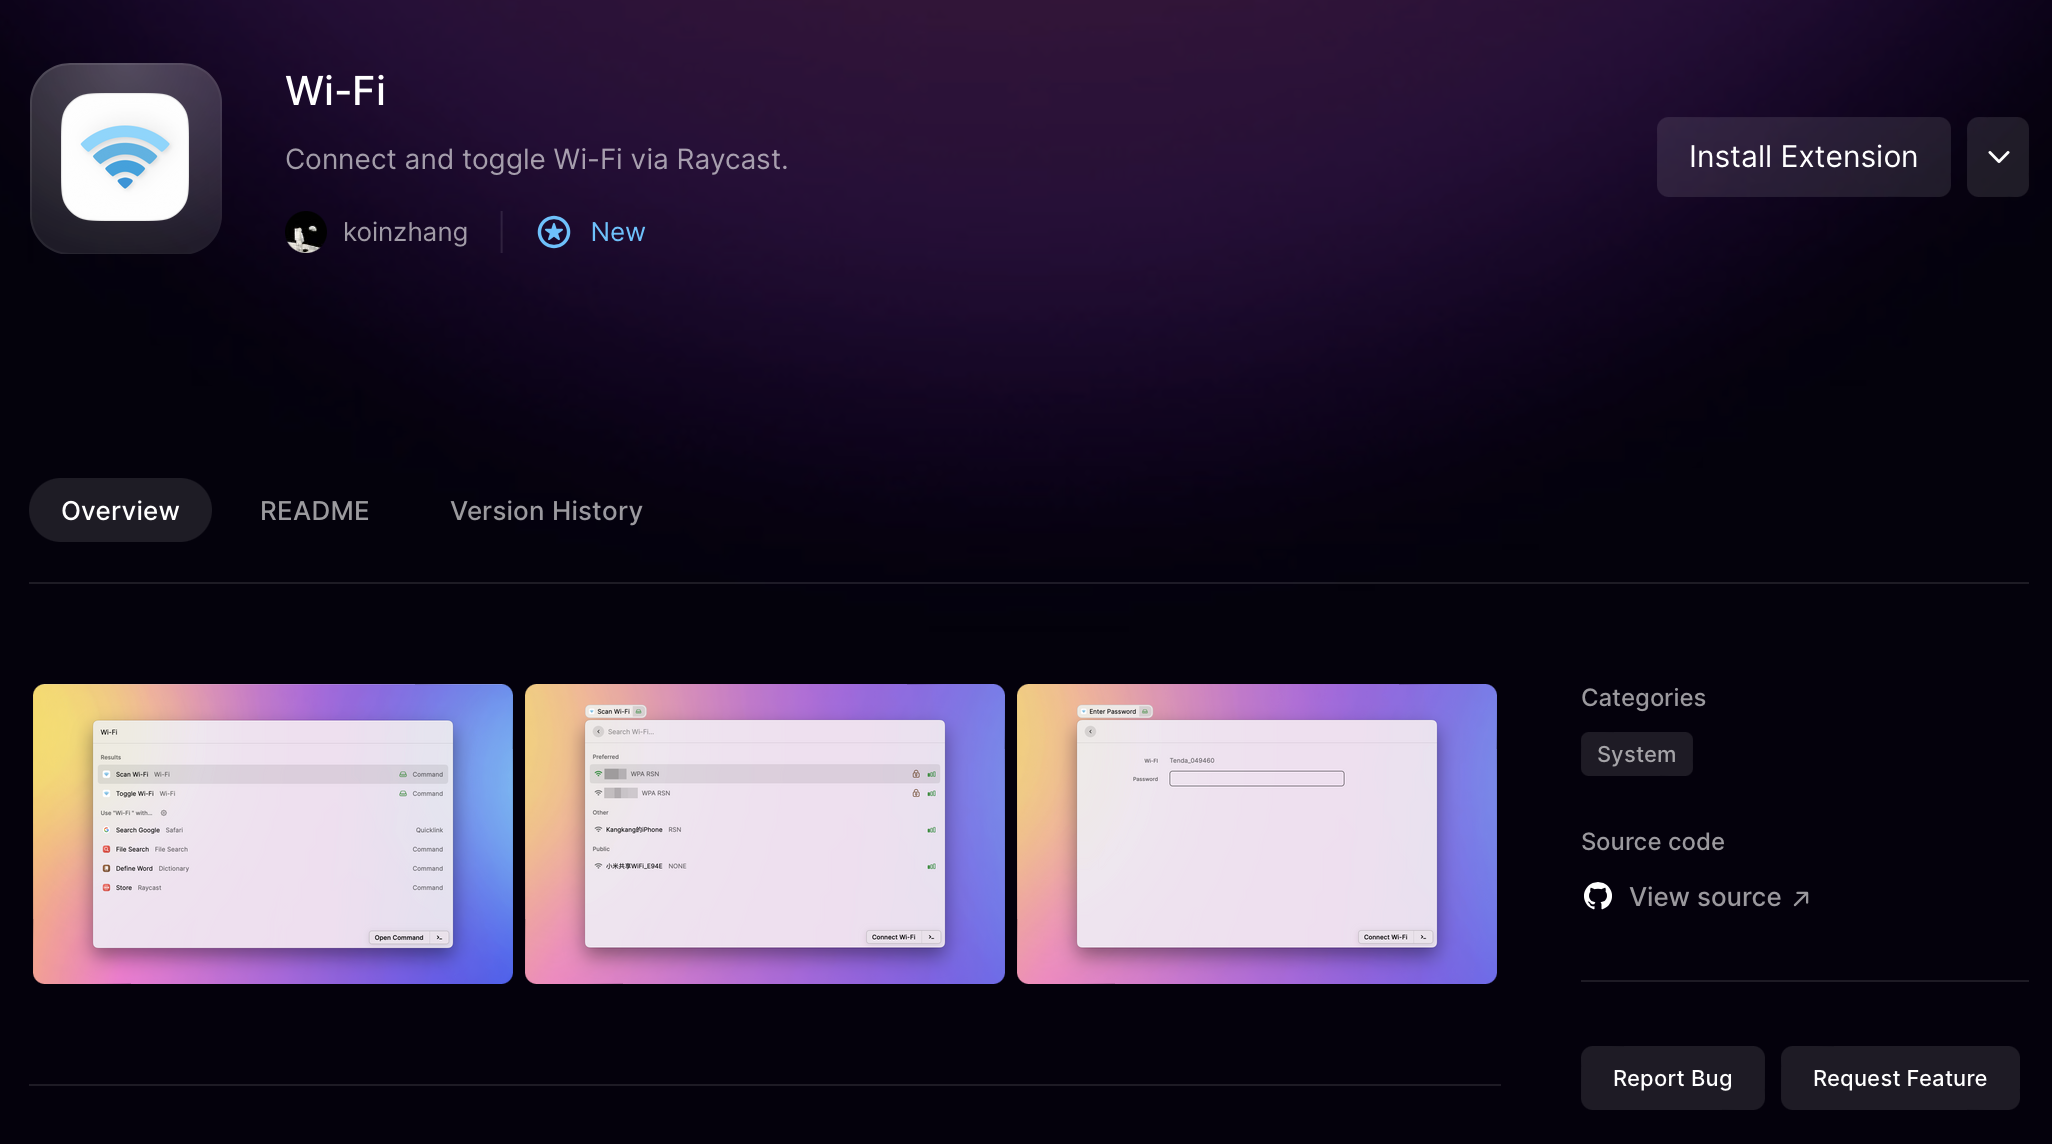Screen dimensions: 2052x1144
Task: Click the New star badge icon
Action: pos(554,232)
